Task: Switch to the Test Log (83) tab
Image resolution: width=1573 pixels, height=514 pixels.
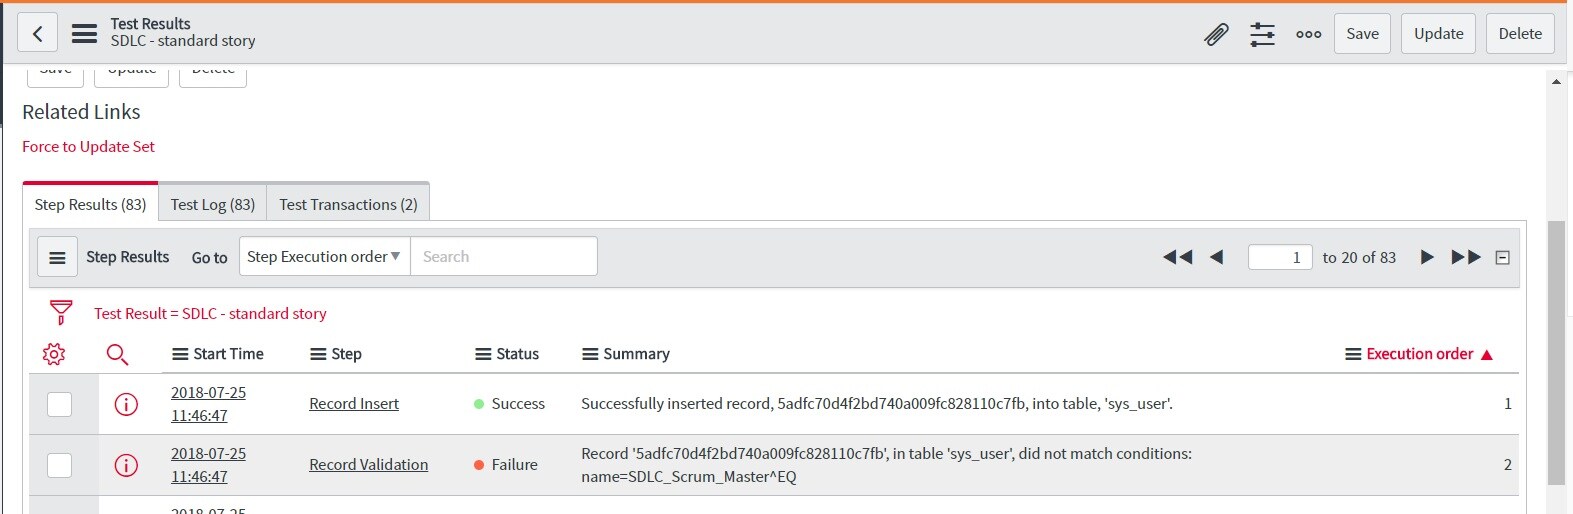Action: click(212, 204)
